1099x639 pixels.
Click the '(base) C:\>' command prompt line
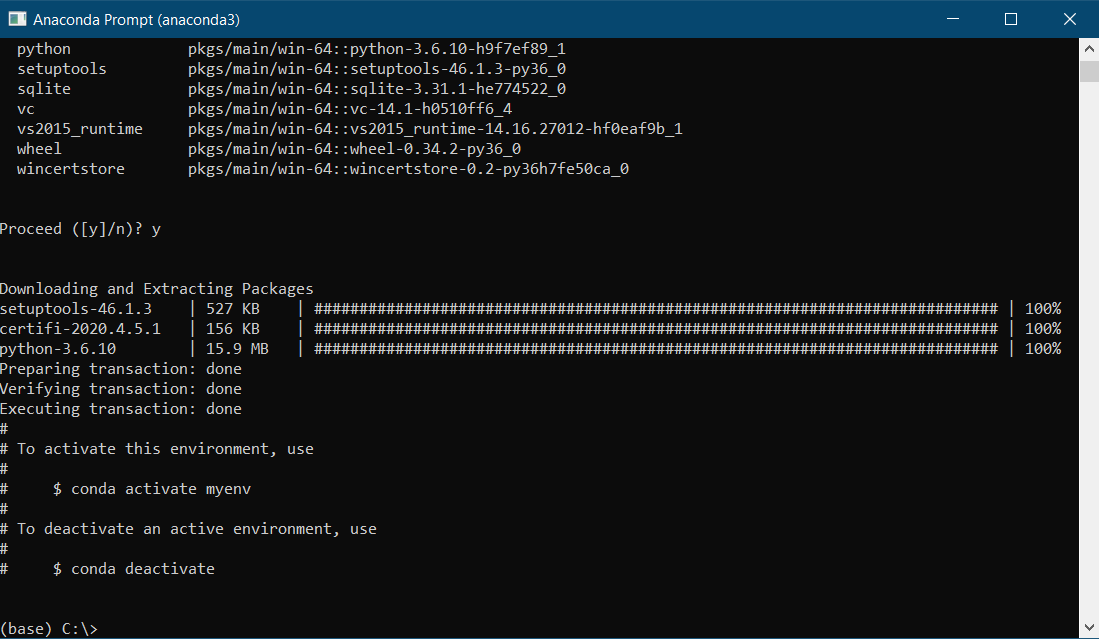pyautogui.click(x=49, y=628)
